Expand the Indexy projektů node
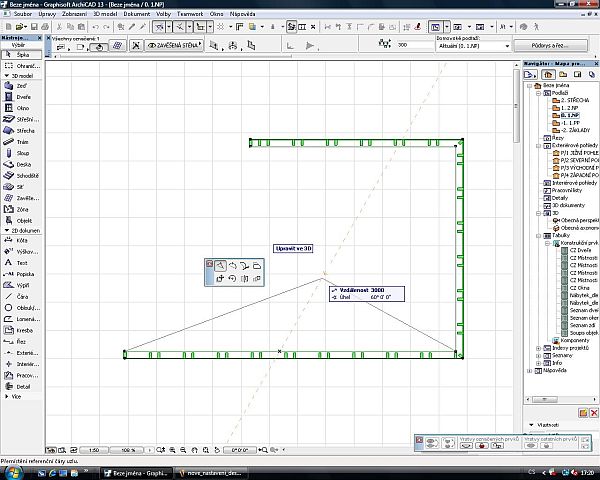The image size is (600, 480). click(x=539, y=348)
